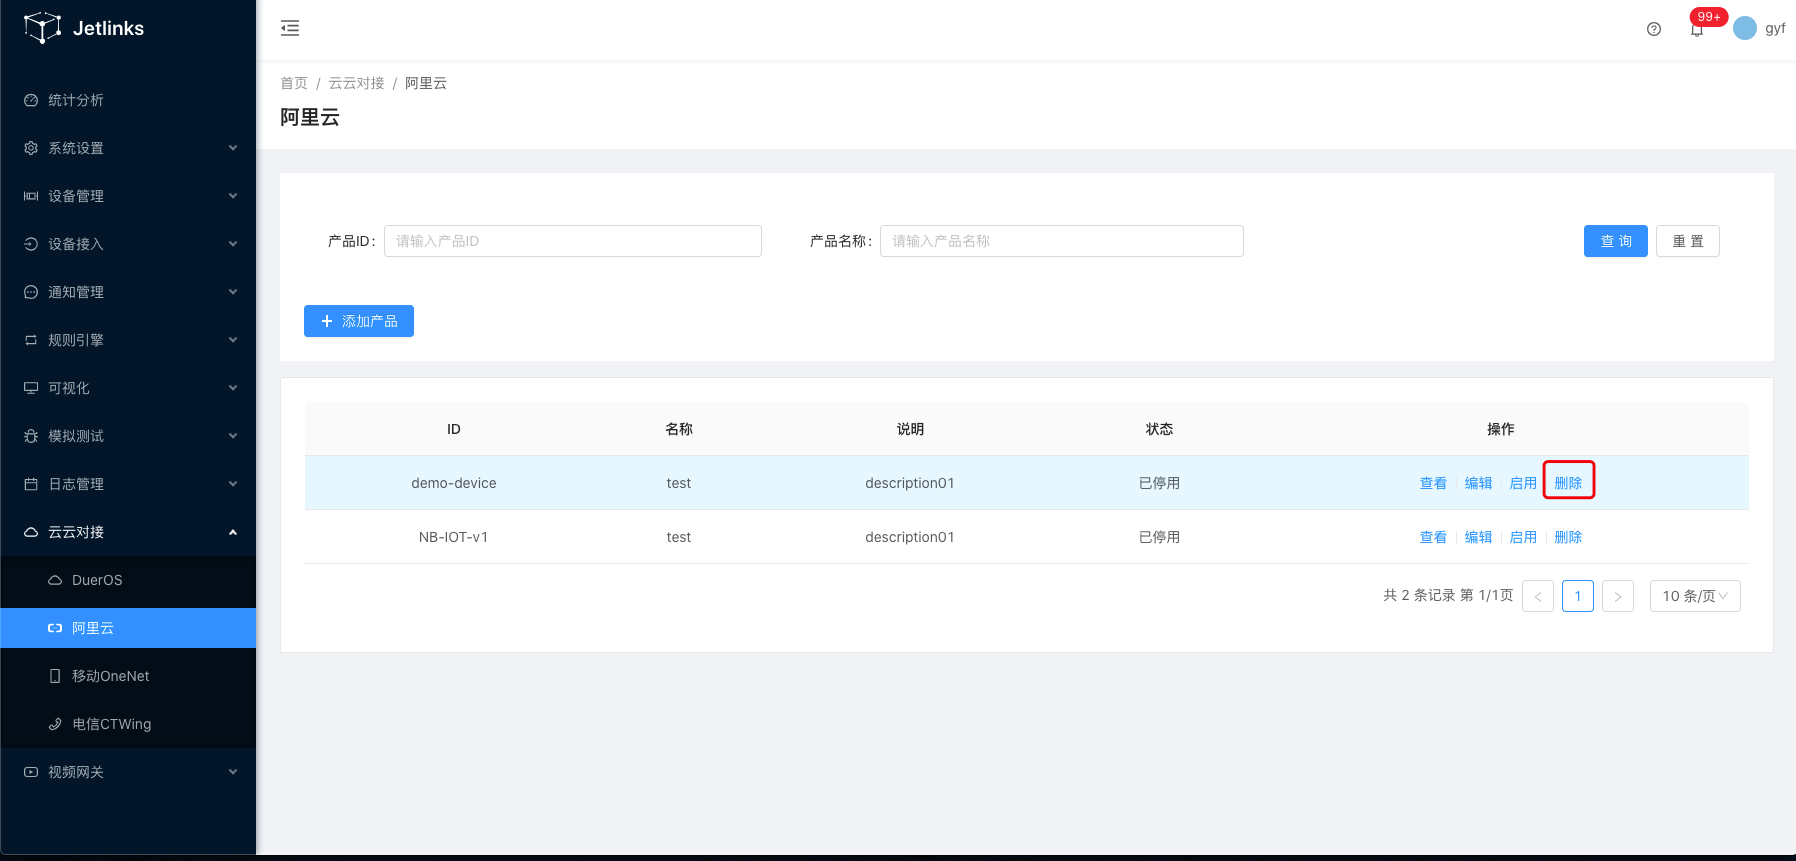Click the gyf user avatar
Viewport: 1796px width, 861px height.
(1745, 28)
